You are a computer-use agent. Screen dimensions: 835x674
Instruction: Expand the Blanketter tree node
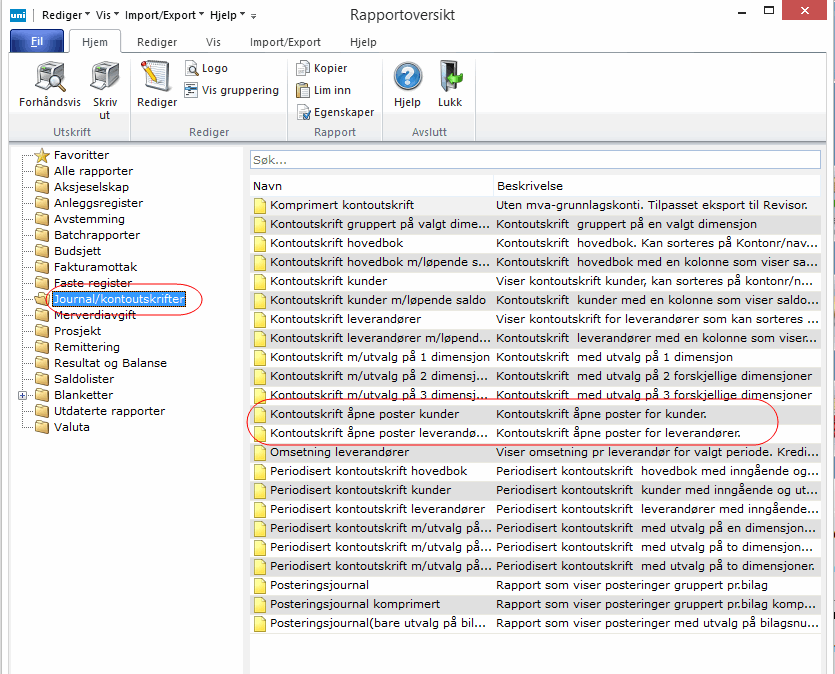tap(22, 395)
